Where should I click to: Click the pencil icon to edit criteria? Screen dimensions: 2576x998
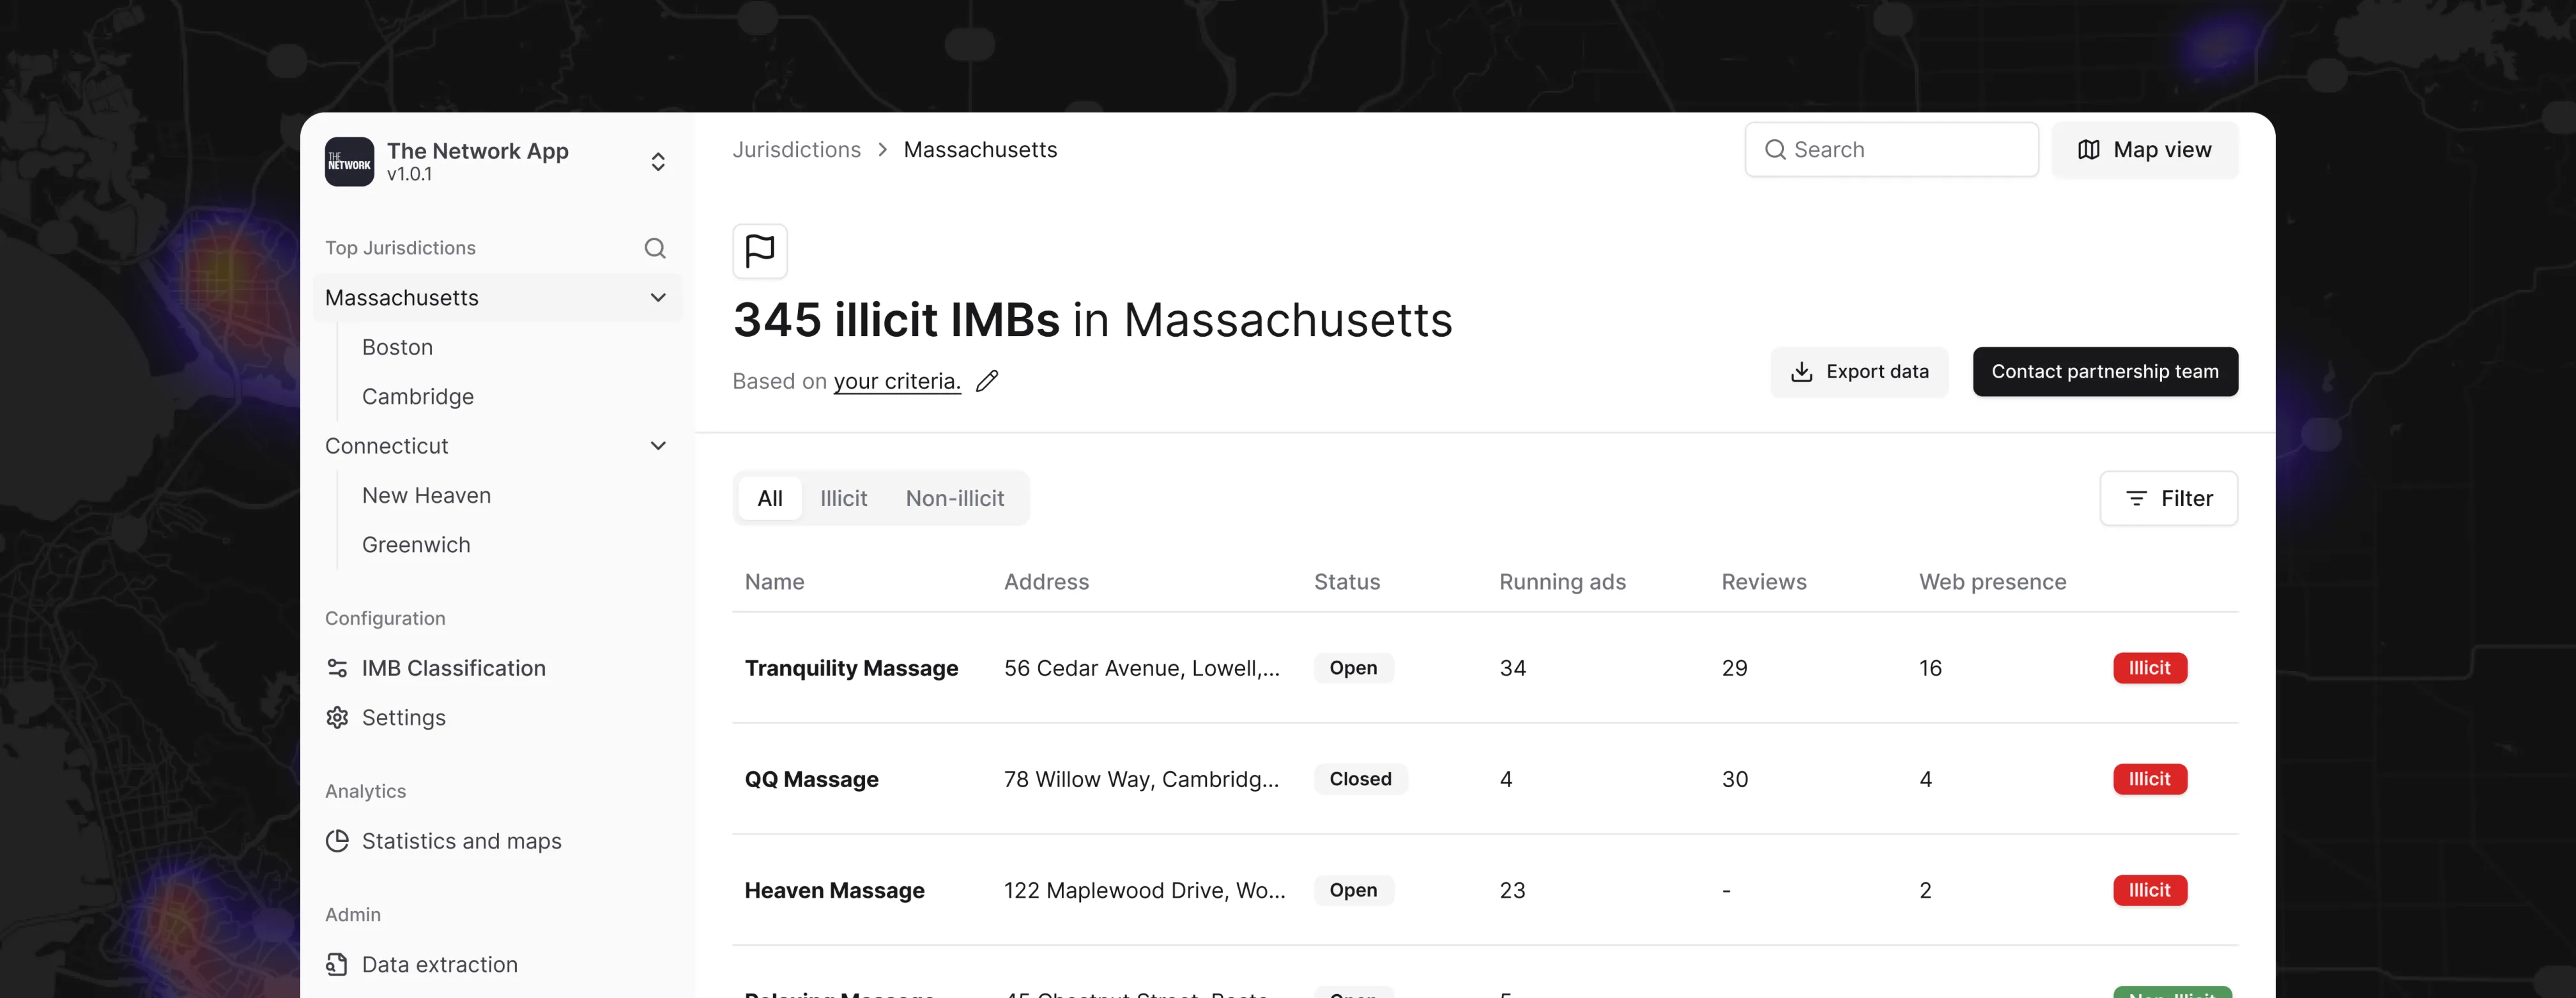click(x=987, y=381)
